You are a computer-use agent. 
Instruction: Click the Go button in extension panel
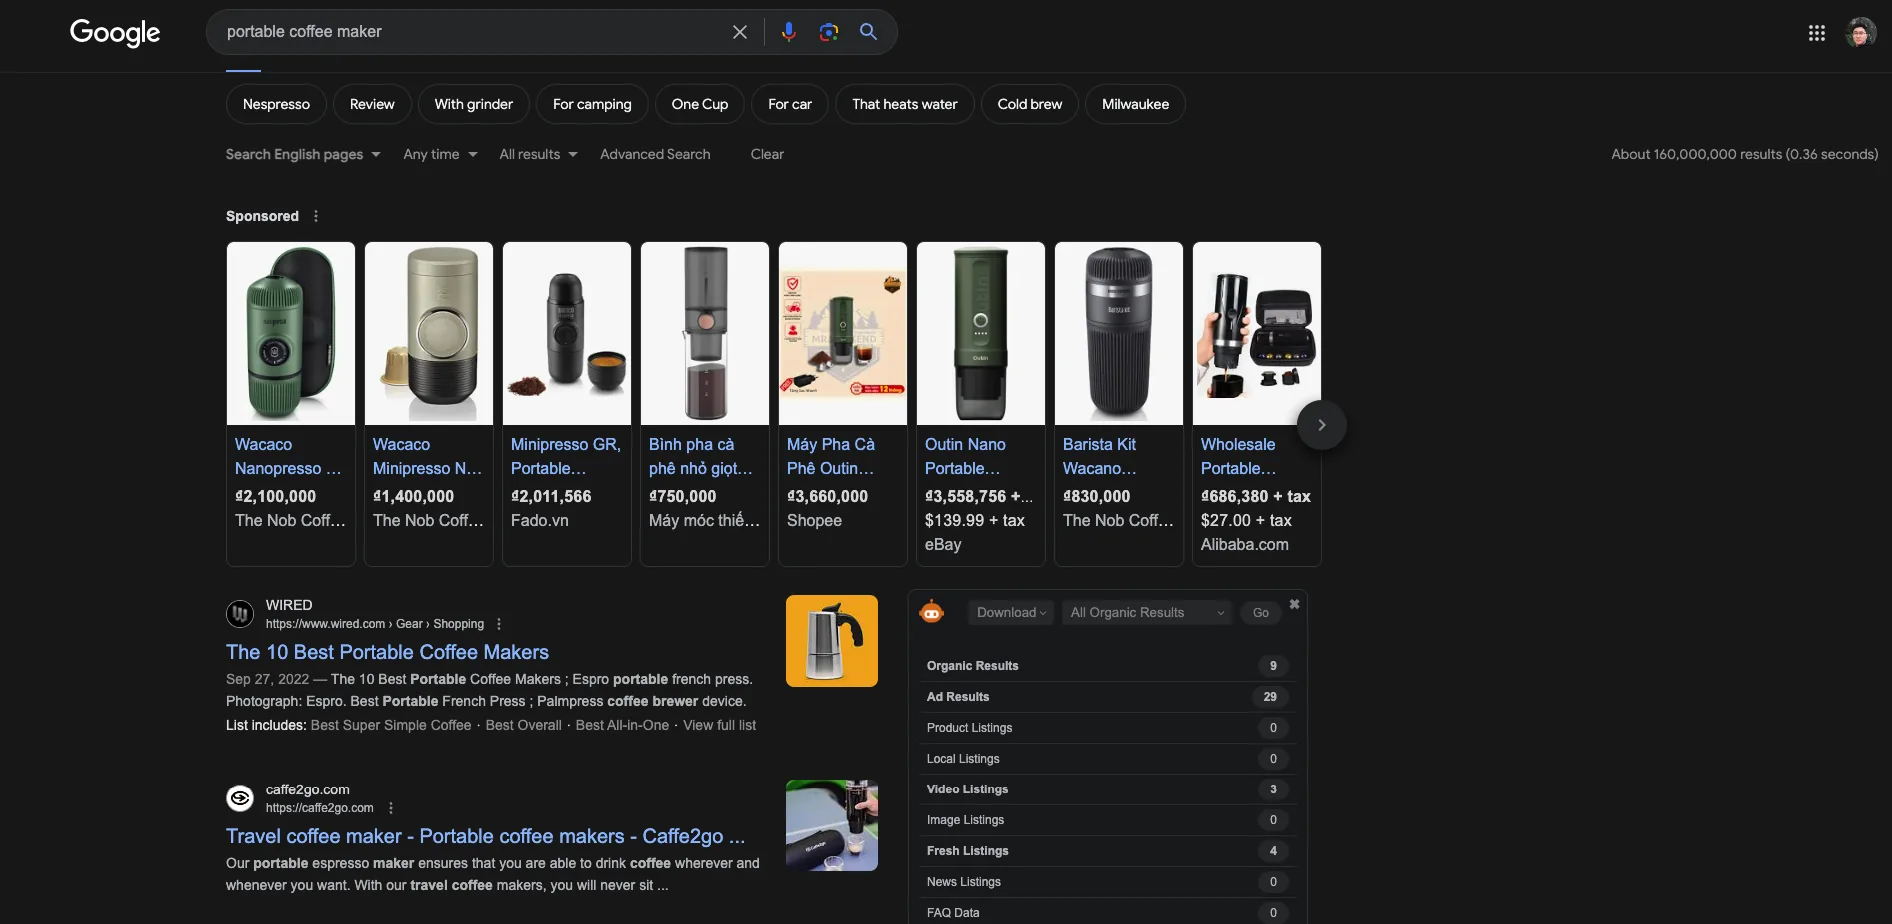1261,613
